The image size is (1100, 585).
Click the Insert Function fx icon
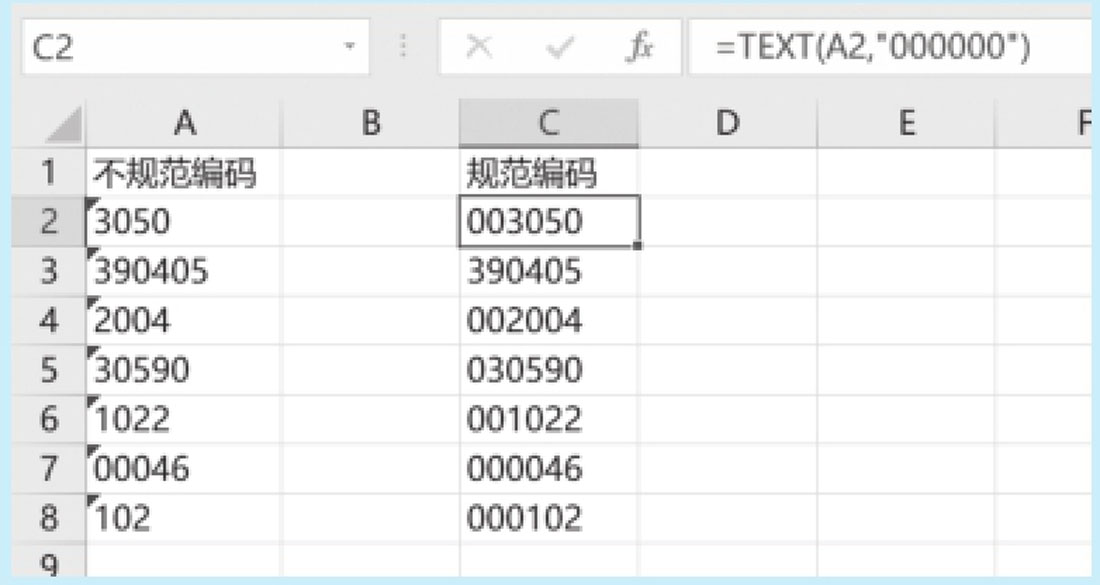click(639, 48)
